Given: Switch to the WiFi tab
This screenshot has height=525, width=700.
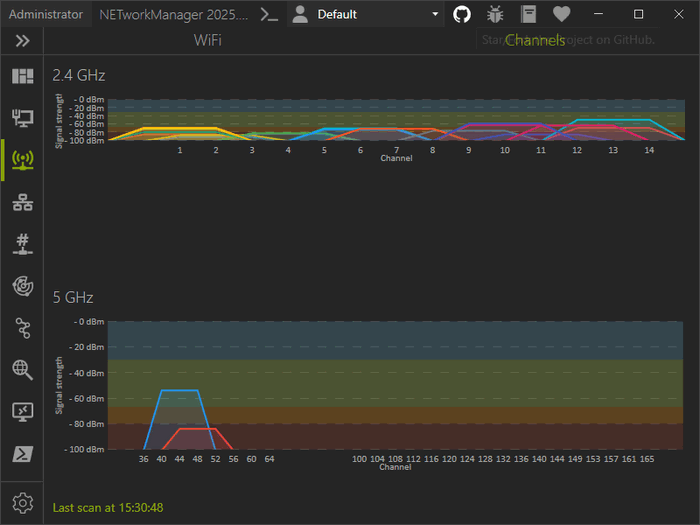Looking at the screenshot, I should (207, 40).
